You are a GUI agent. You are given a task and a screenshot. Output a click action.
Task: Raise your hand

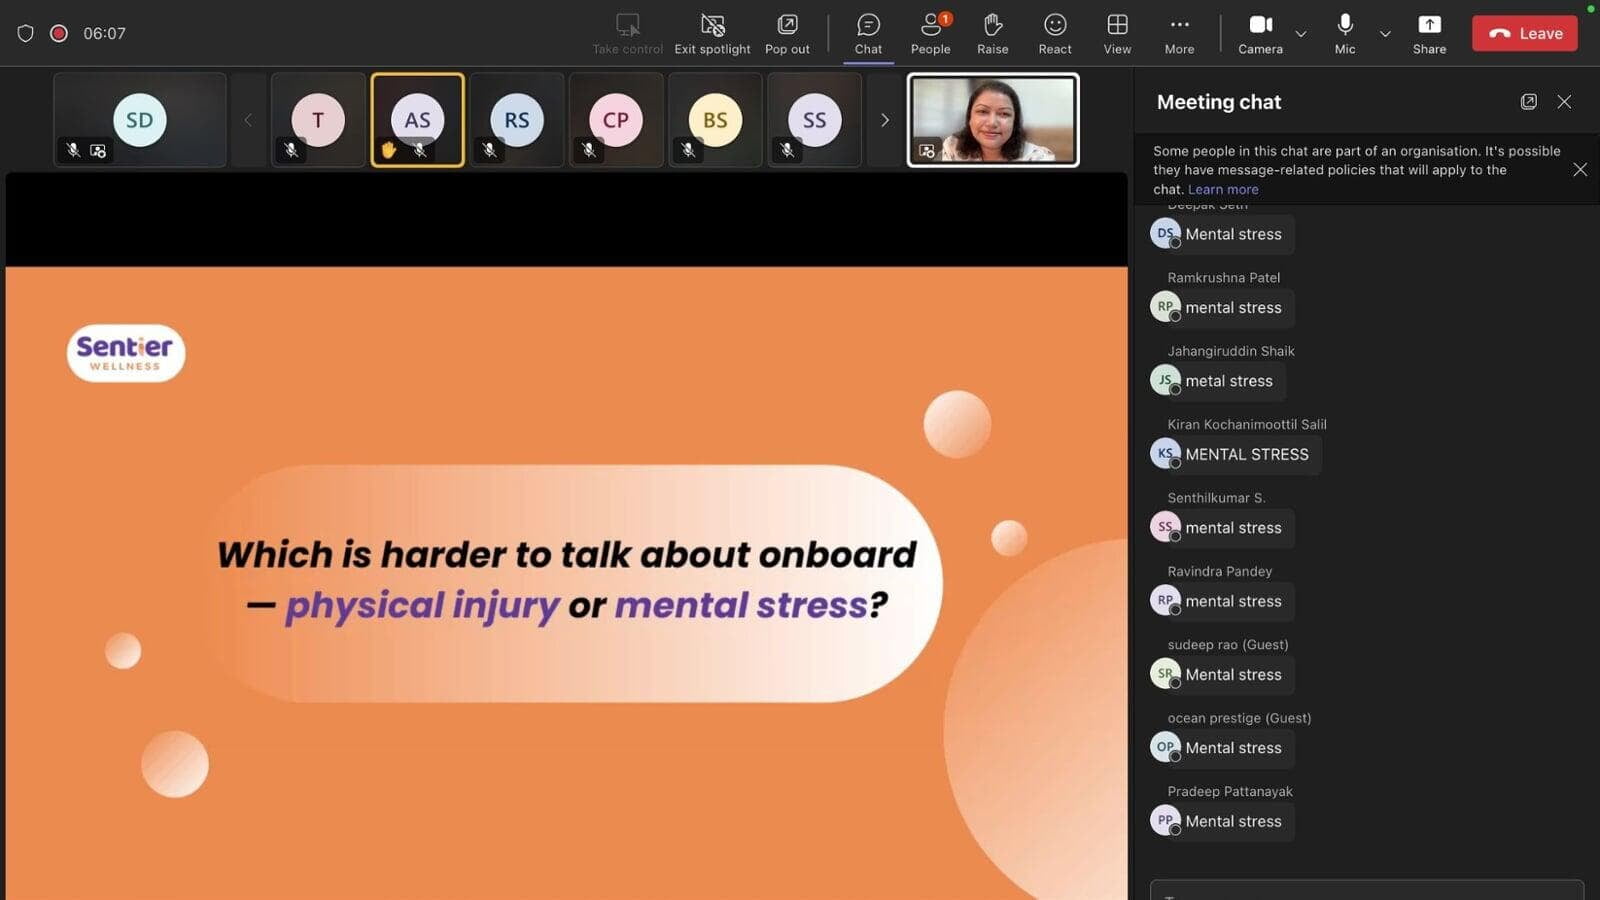(x=992, y=33)
